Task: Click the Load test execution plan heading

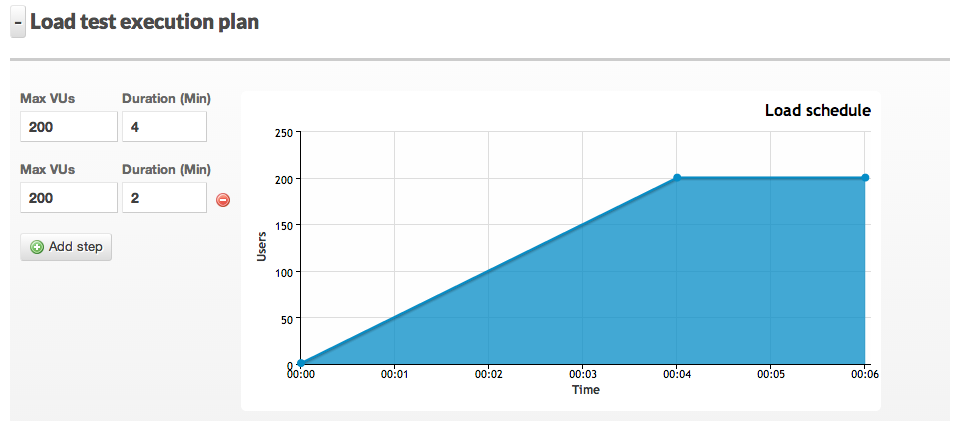Action: tap(144, 22)
